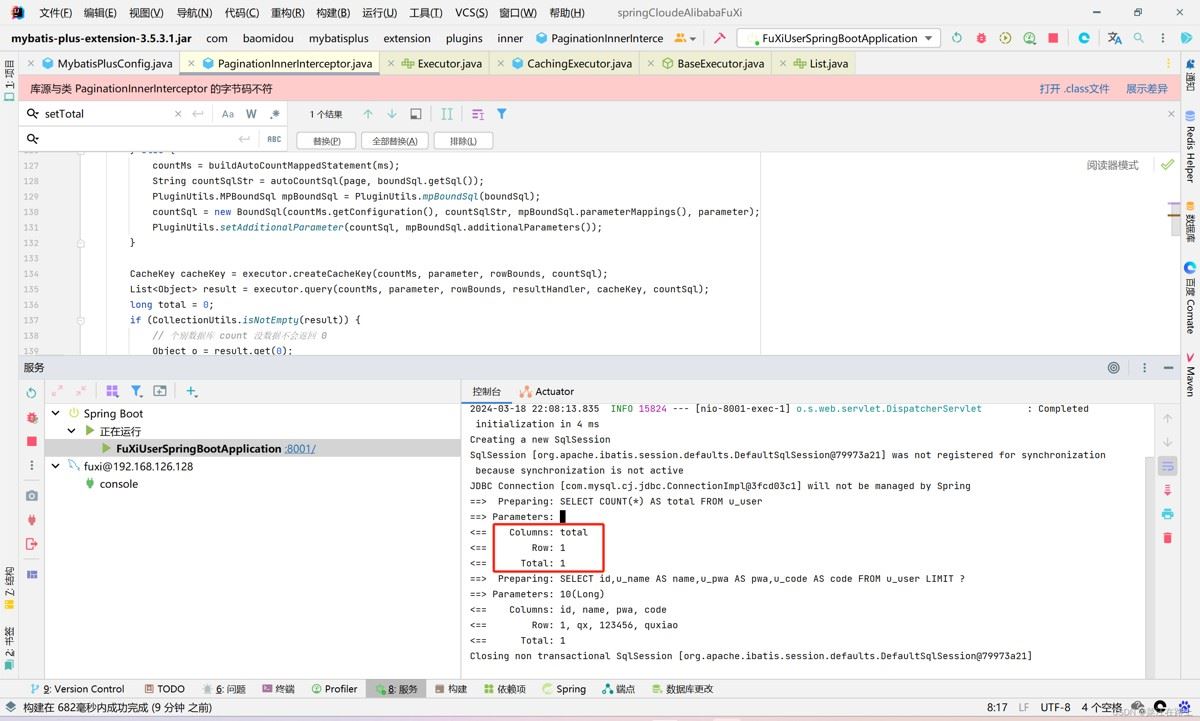The height and width of the screenshot is (721, 1200).
Task: Take thread dump camera icon in Services
Action: pyautogui.click(x=31, y=496)
